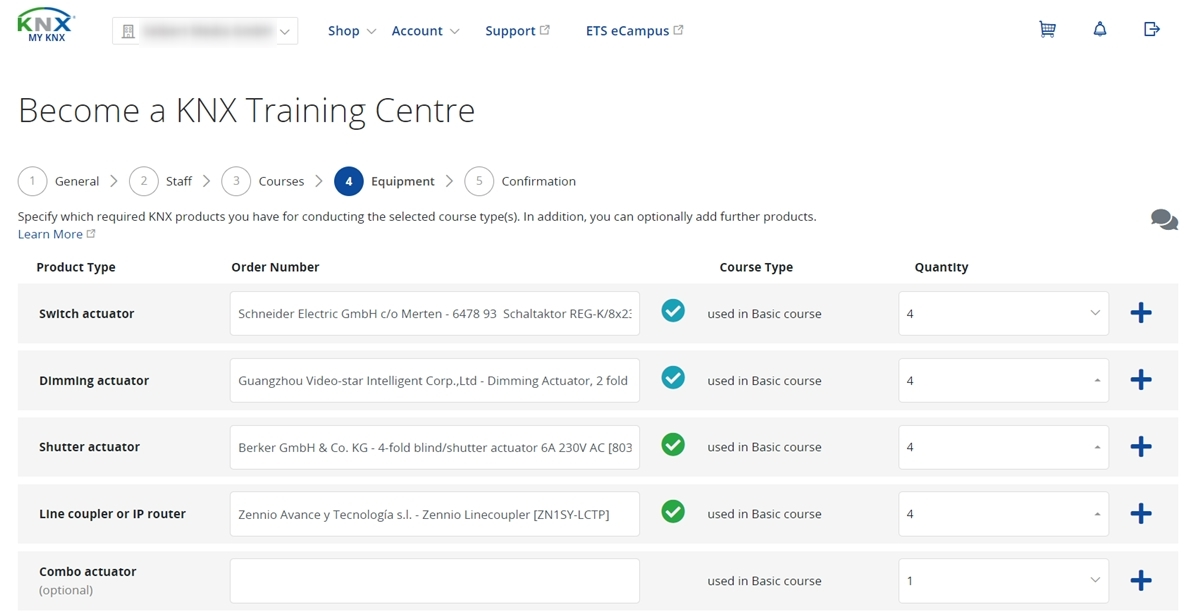Click the Dimming actuator order number field
This screenshot has width=1200, height=616.
(x=435, y=381)
